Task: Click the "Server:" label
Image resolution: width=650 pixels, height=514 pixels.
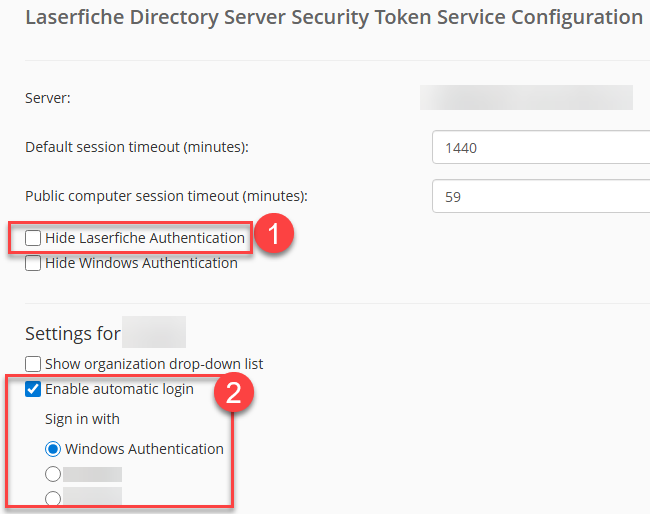Action: click(48, 97)
